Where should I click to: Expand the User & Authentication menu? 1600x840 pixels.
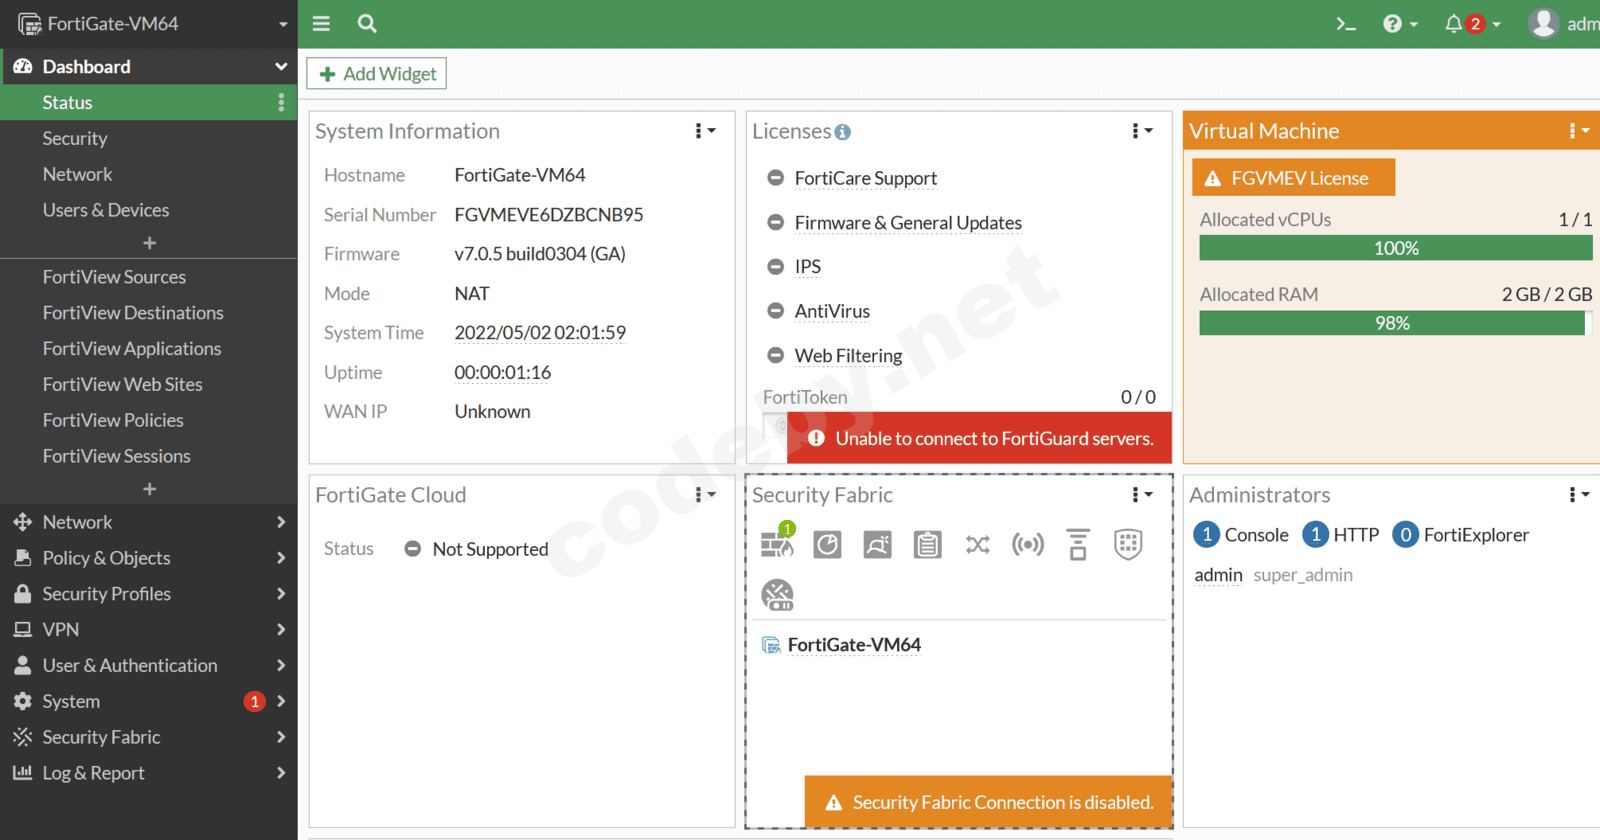[x=149, y=666]
